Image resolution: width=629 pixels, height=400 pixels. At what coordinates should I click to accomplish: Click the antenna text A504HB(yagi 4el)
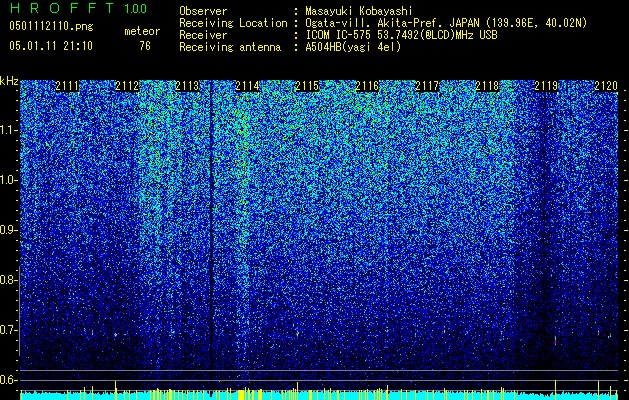pos(353,47)
